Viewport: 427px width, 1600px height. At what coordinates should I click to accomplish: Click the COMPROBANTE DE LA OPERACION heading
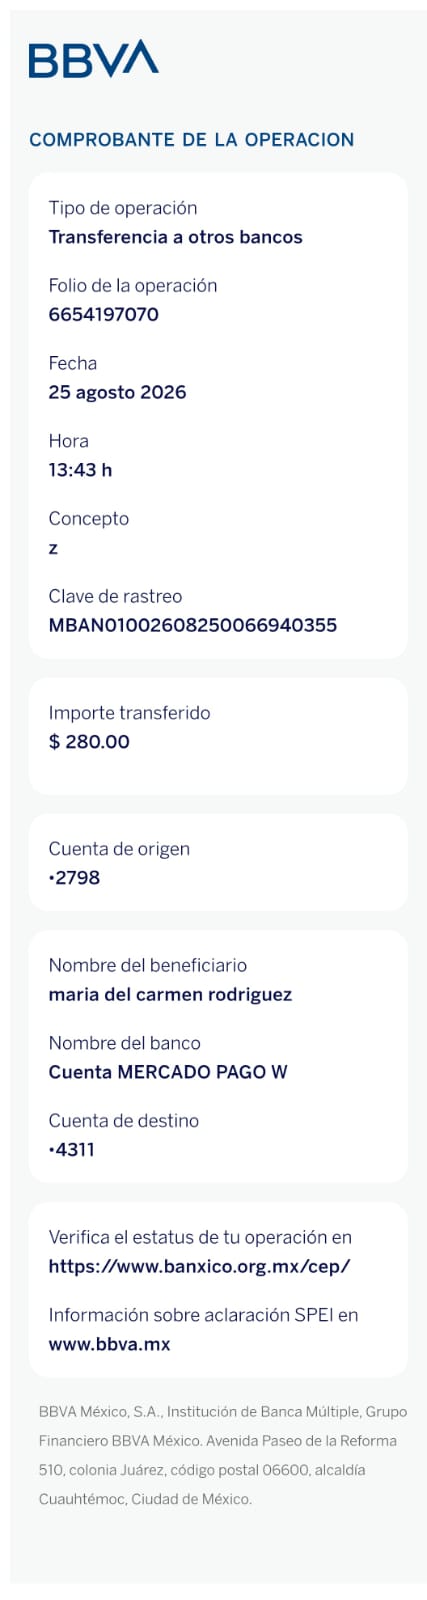[191, 140]
